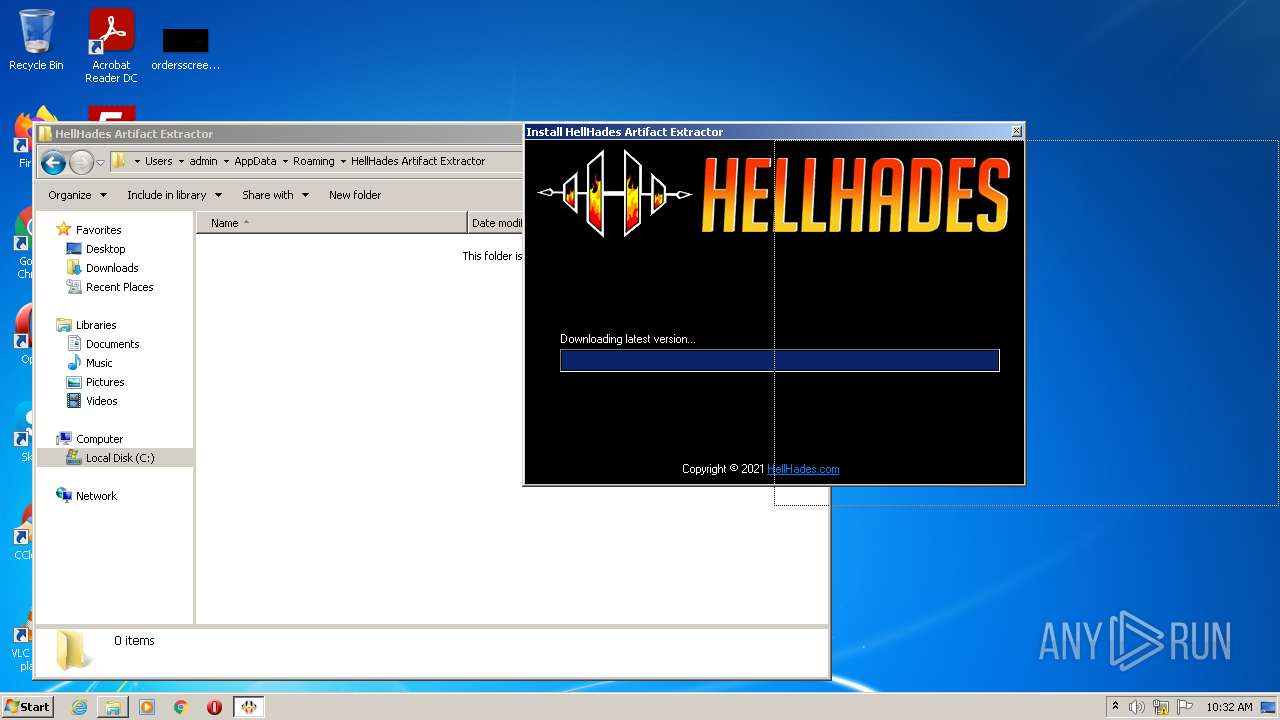This screenshot has height=720, width=1280.
Task: Open the Recycle Bin desktop icon
Action: click(x=36, y=40)
